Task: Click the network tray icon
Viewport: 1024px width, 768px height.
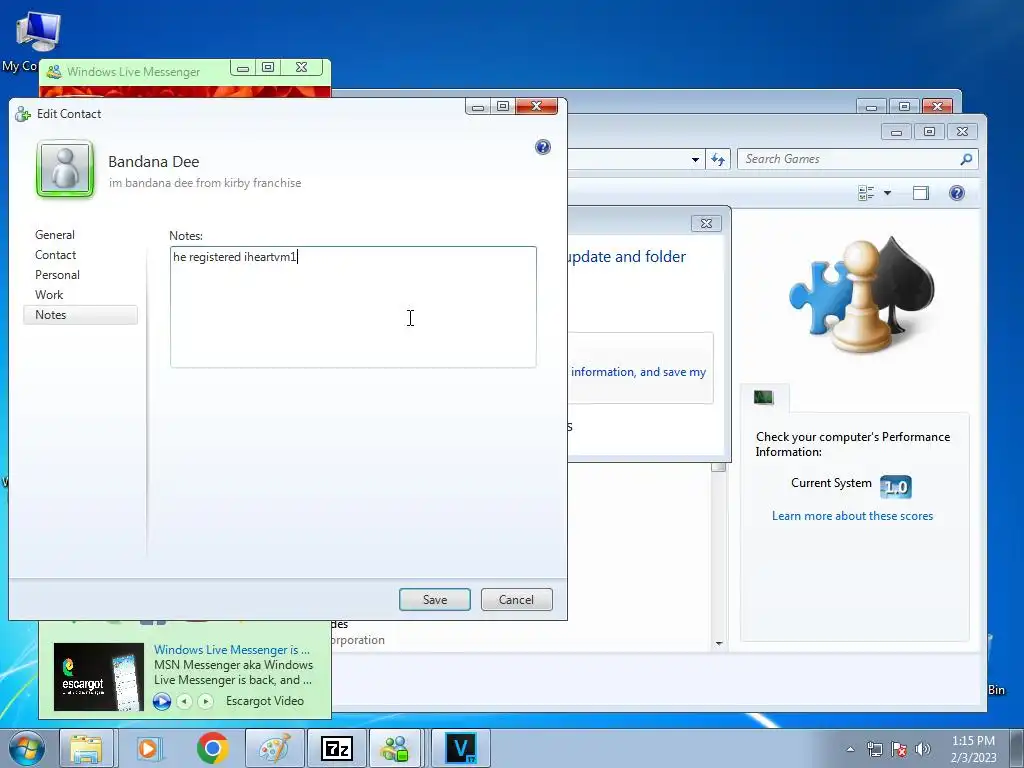Action: click(874, 749)
